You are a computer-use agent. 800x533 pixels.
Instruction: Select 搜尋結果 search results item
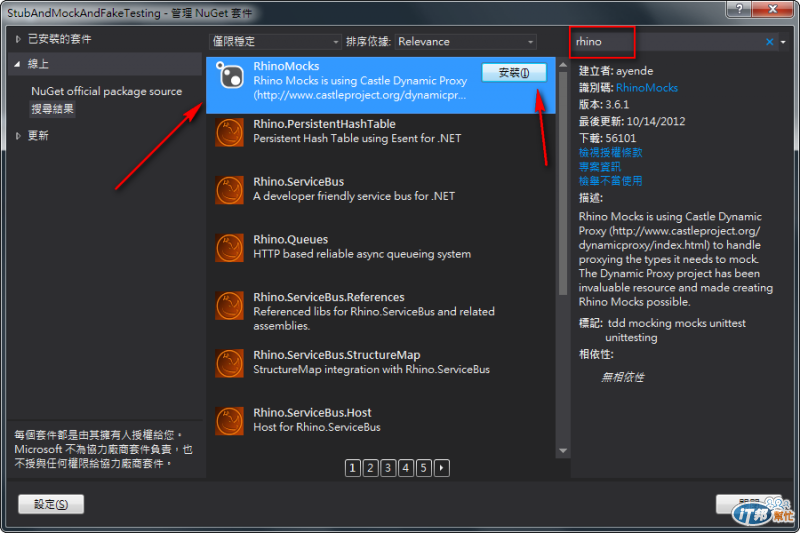tap(53, 109)
